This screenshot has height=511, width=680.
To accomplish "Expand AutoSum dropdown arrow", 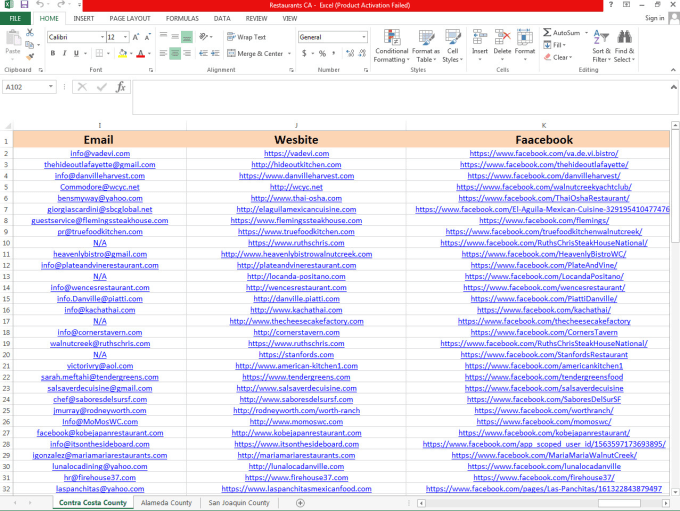I will point(586,33).
